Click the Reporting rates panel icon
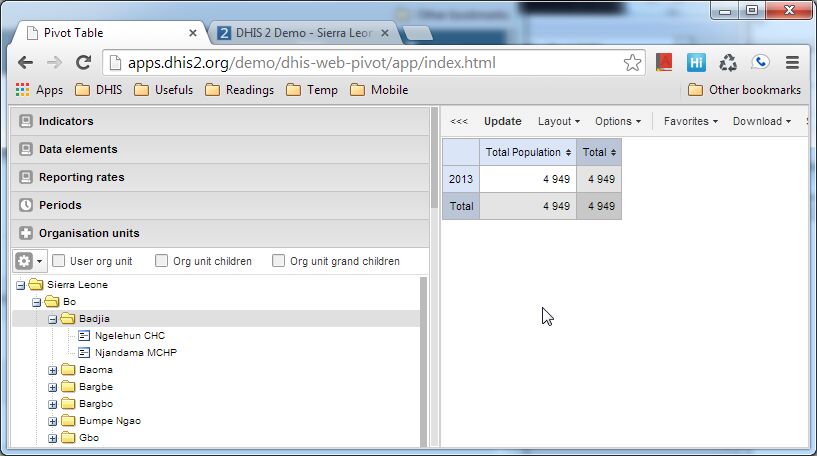The width and height of the screenshot is (817, 456). 26,178
